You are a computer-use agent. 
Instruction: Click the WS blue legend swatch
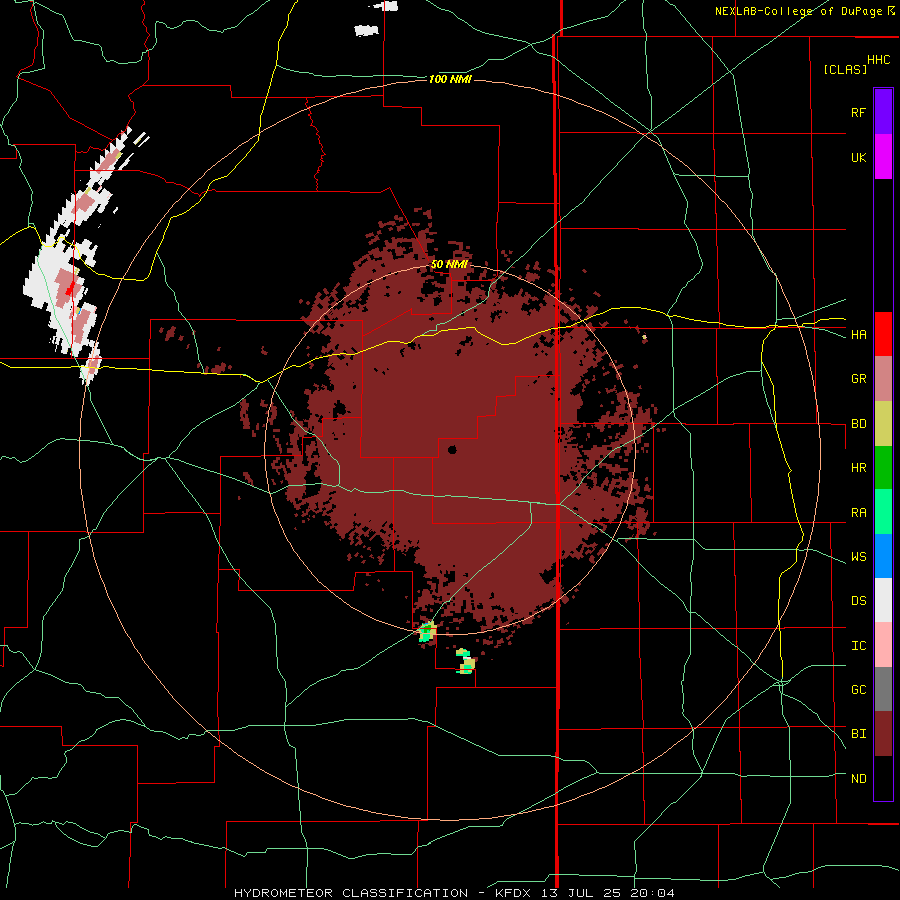point(883,556)
